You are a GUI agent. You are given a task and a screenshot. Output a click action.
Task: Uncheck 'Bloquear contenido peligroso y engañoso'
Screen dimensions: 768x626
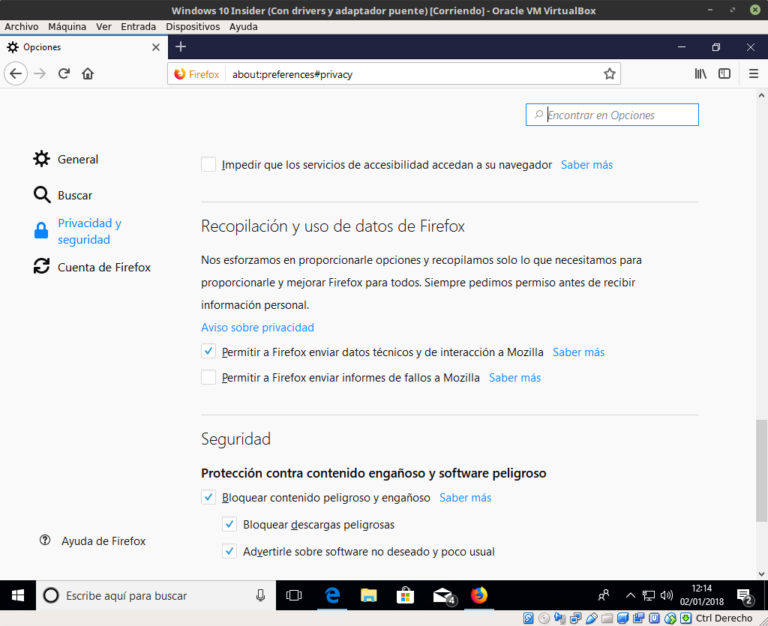point(208,497)
